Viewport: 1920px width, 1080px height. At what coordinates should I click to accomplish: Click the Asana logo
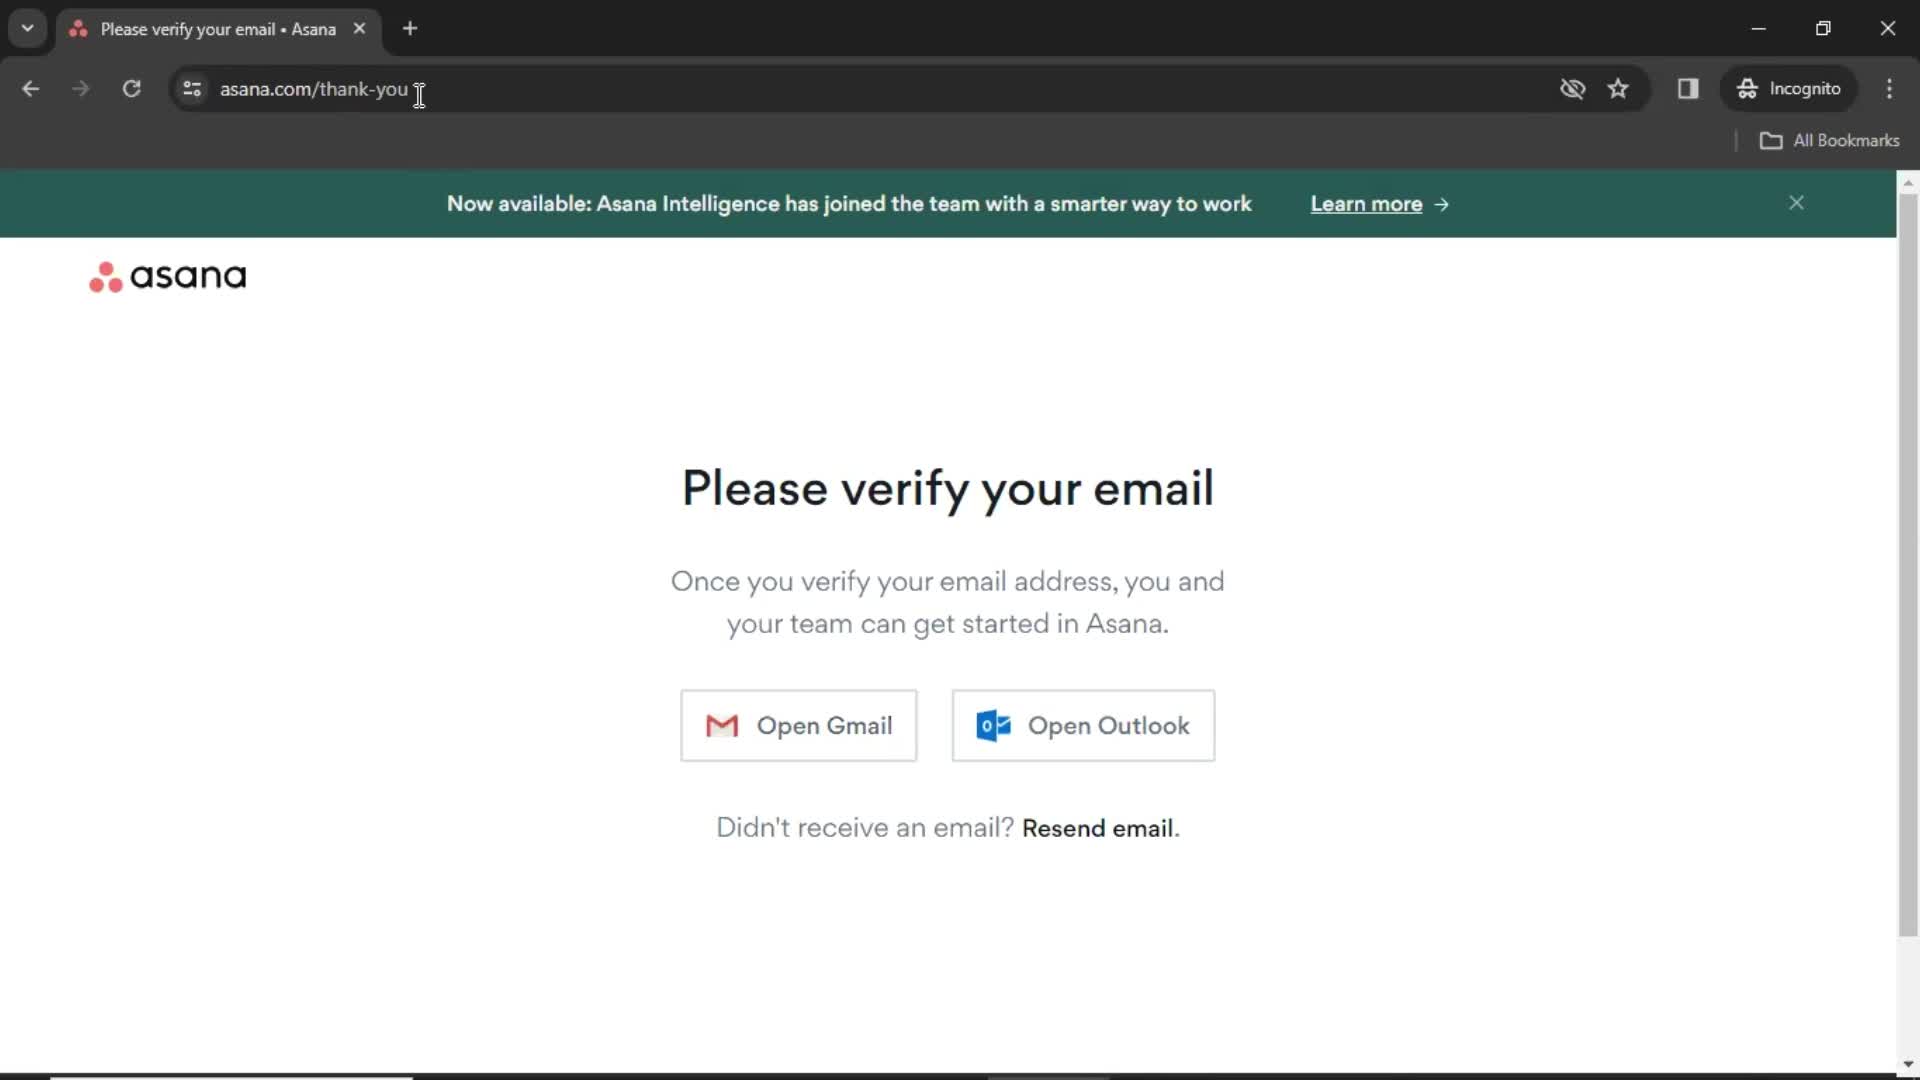point(167,276)
